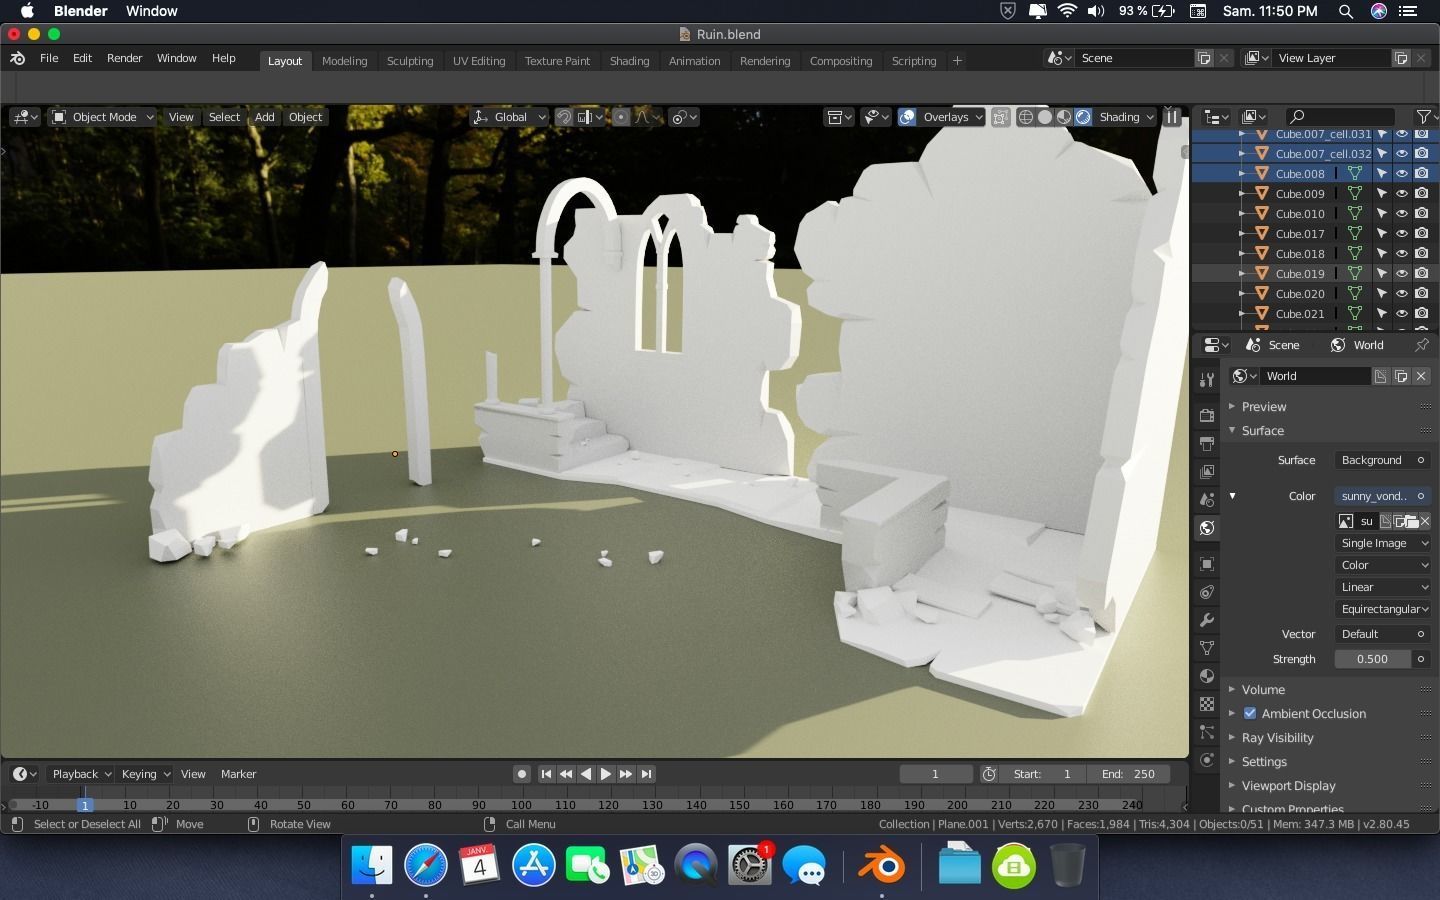Open the Object properties tab
The width and height of the screenshot is (1440, 900).
click(x=1207, y=564)
